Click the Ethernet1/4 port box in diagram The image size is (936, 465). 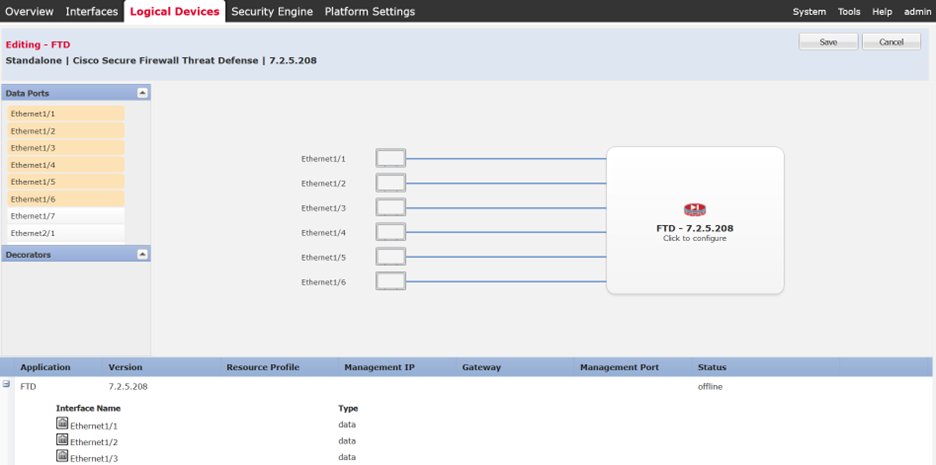(390, 232)
